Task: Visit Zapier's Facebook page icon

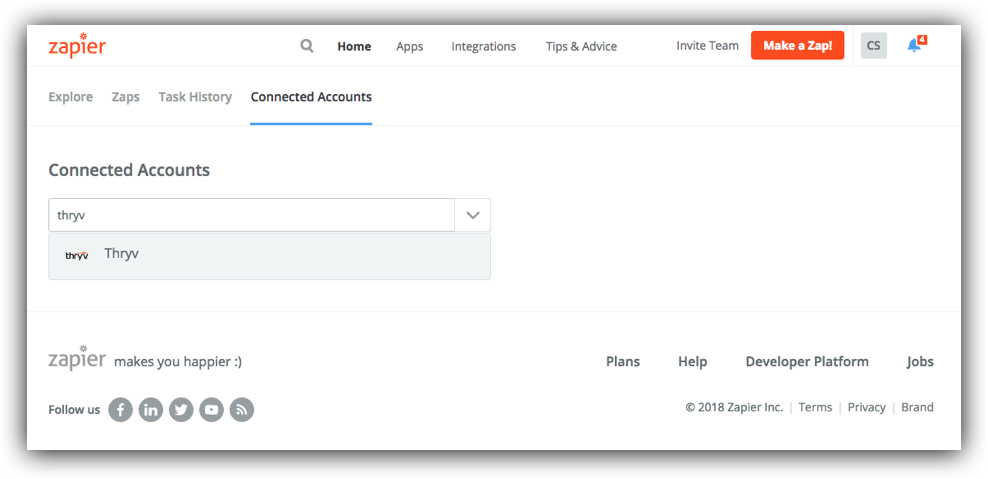Action: [x=120, y=410]
